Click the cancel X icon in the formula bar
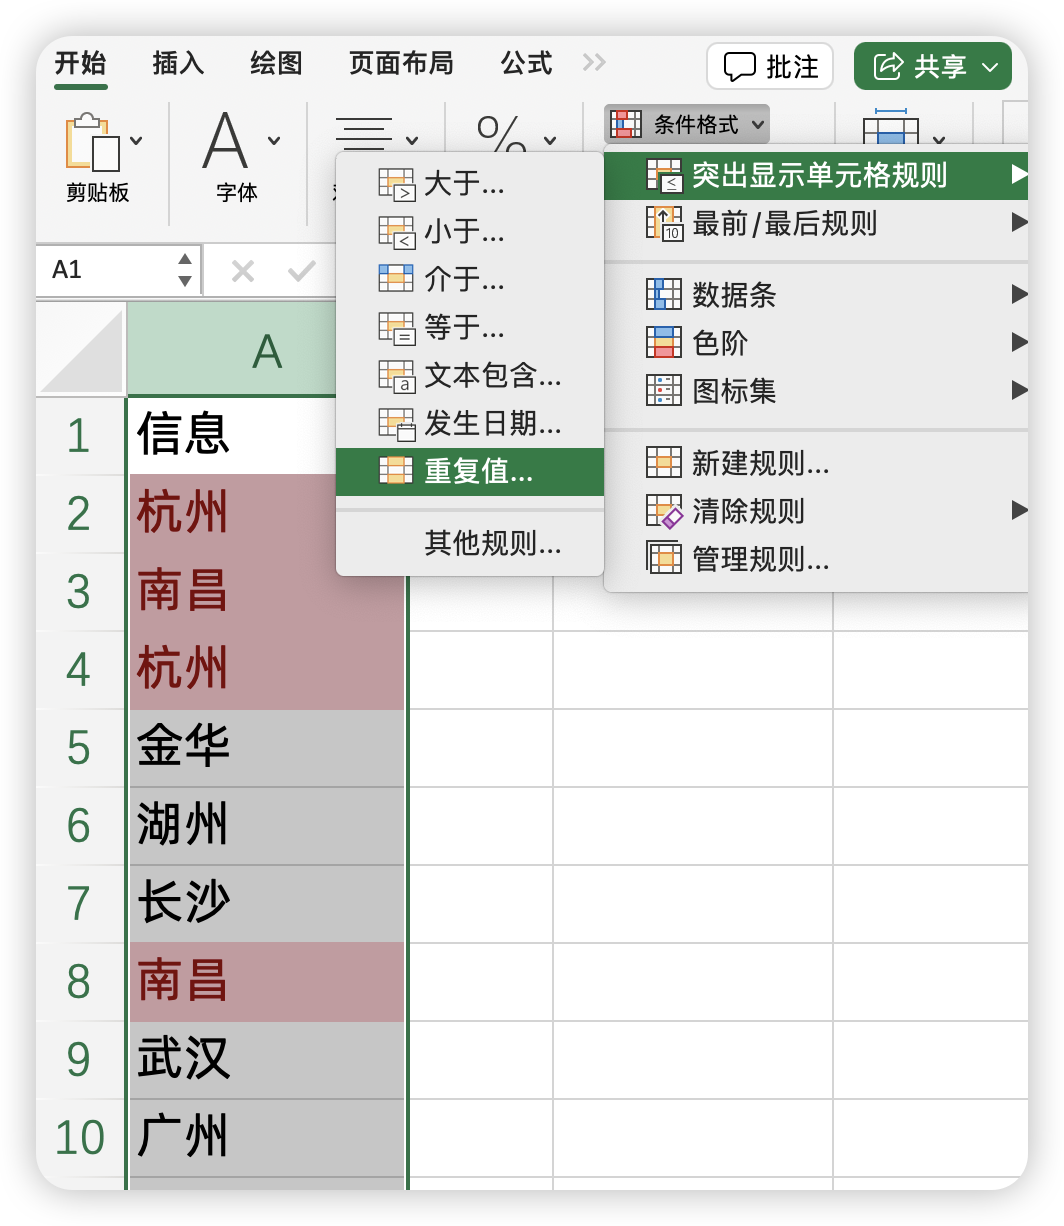Screen dimensions: 1064x1226 [243, 270]
